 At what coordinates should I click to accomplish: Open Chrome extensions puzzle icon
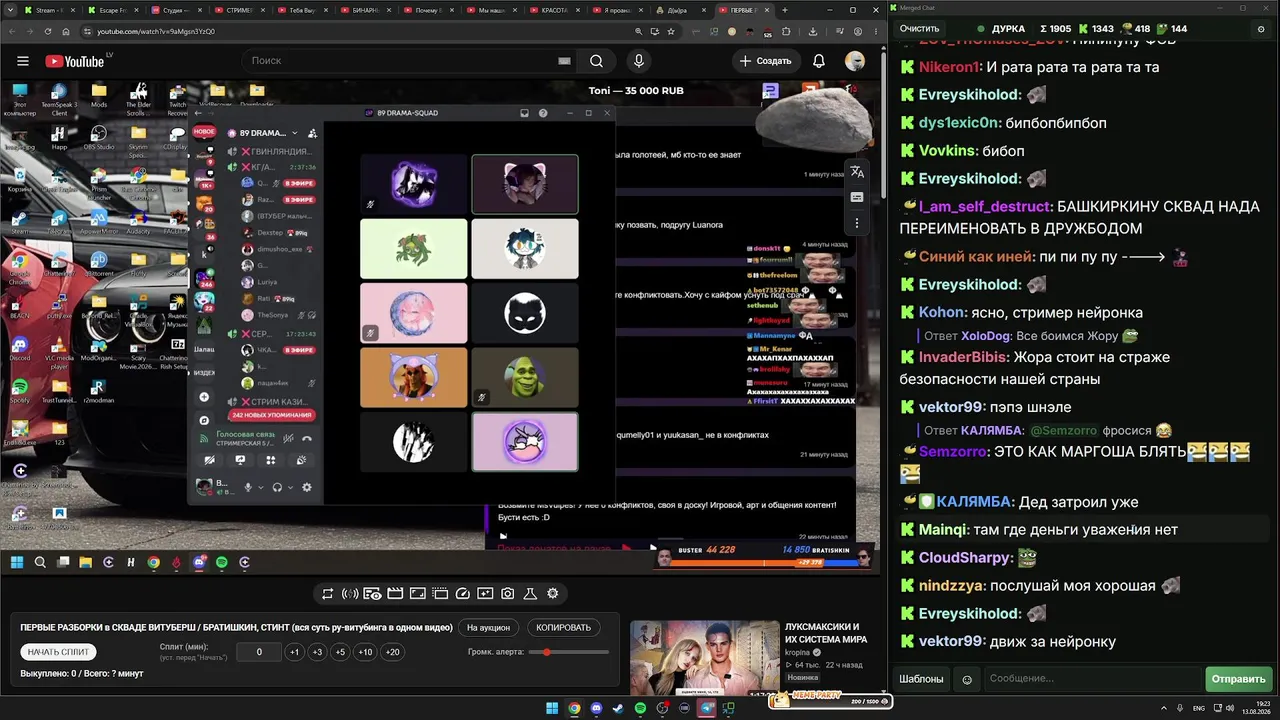(x=787, y=31)
